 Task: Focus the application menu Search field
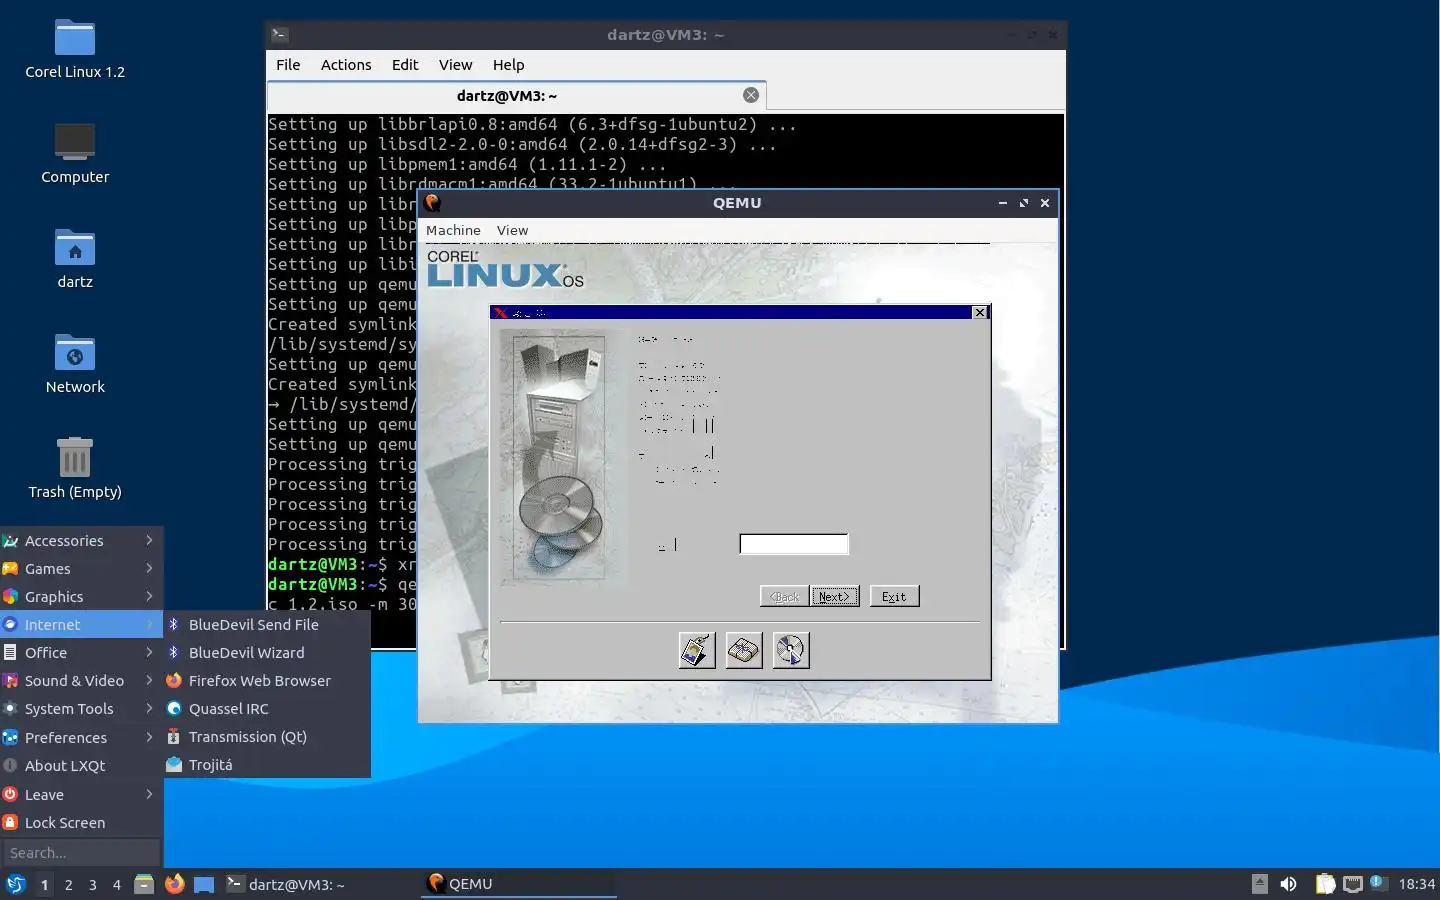click(x=81, y=853)
